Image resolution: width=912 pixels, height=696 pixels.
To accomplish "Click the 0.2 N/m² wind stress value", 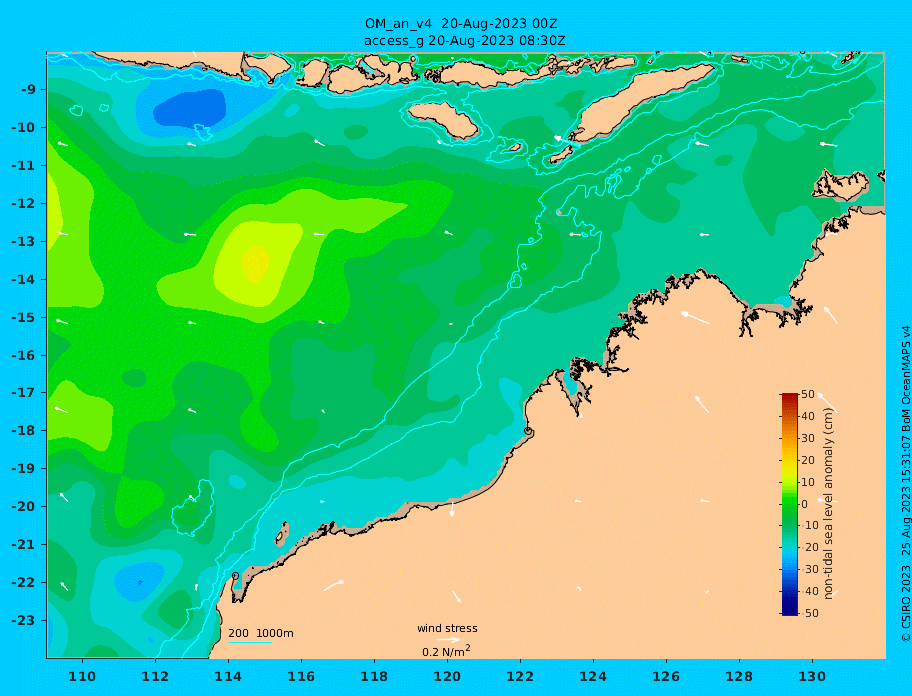I will click(x=446, y=651).
